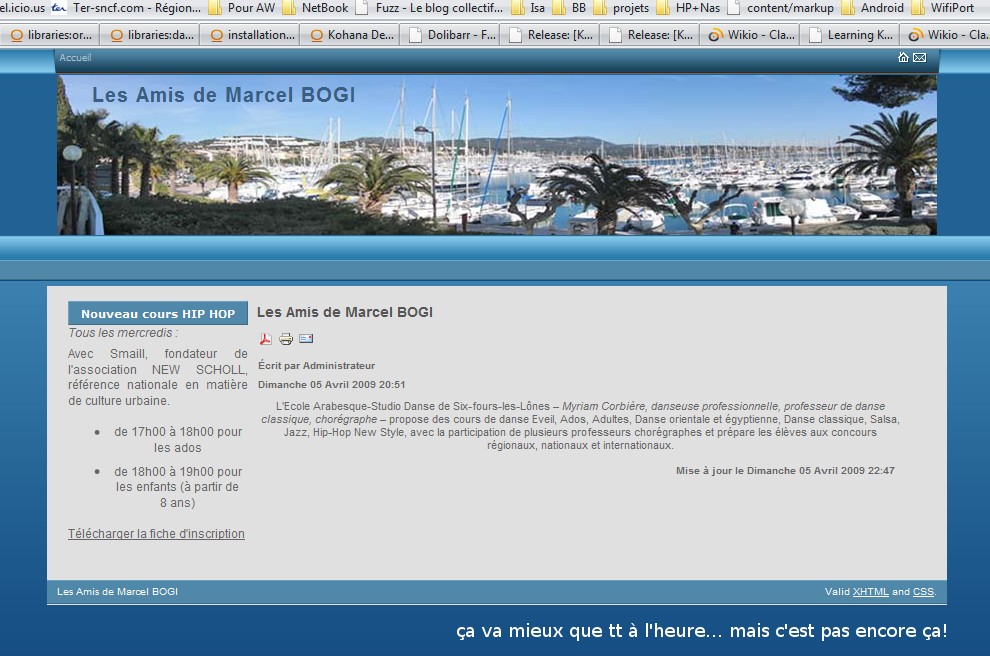Open the Isa bookmark folder
The height and width of the screenshot is (656, 990).
coord(528,8)
